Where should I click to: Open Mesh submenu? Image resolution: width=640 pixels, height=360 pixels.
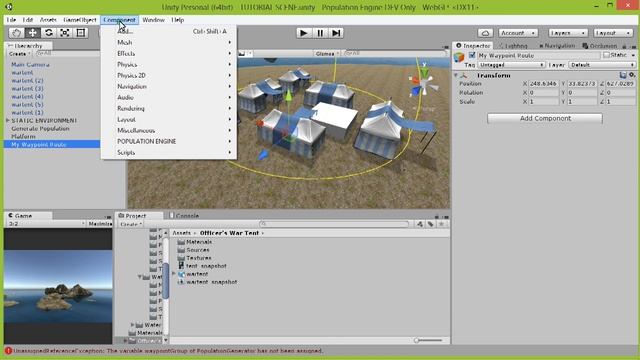point(169,42)
